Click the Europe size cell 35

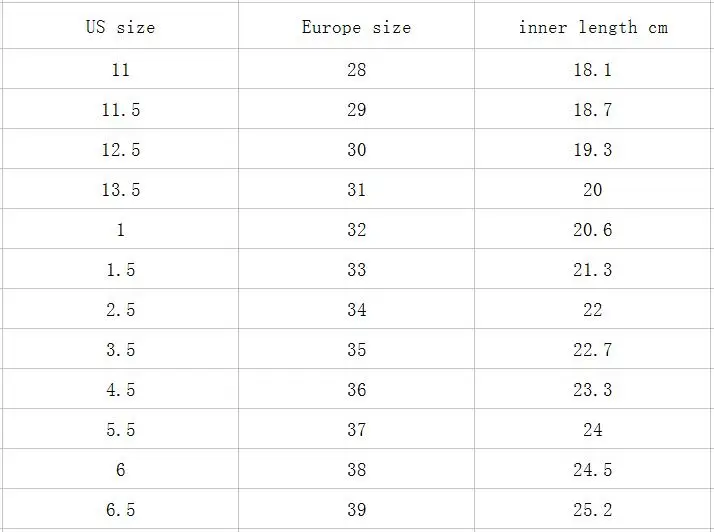pos(356,349)
